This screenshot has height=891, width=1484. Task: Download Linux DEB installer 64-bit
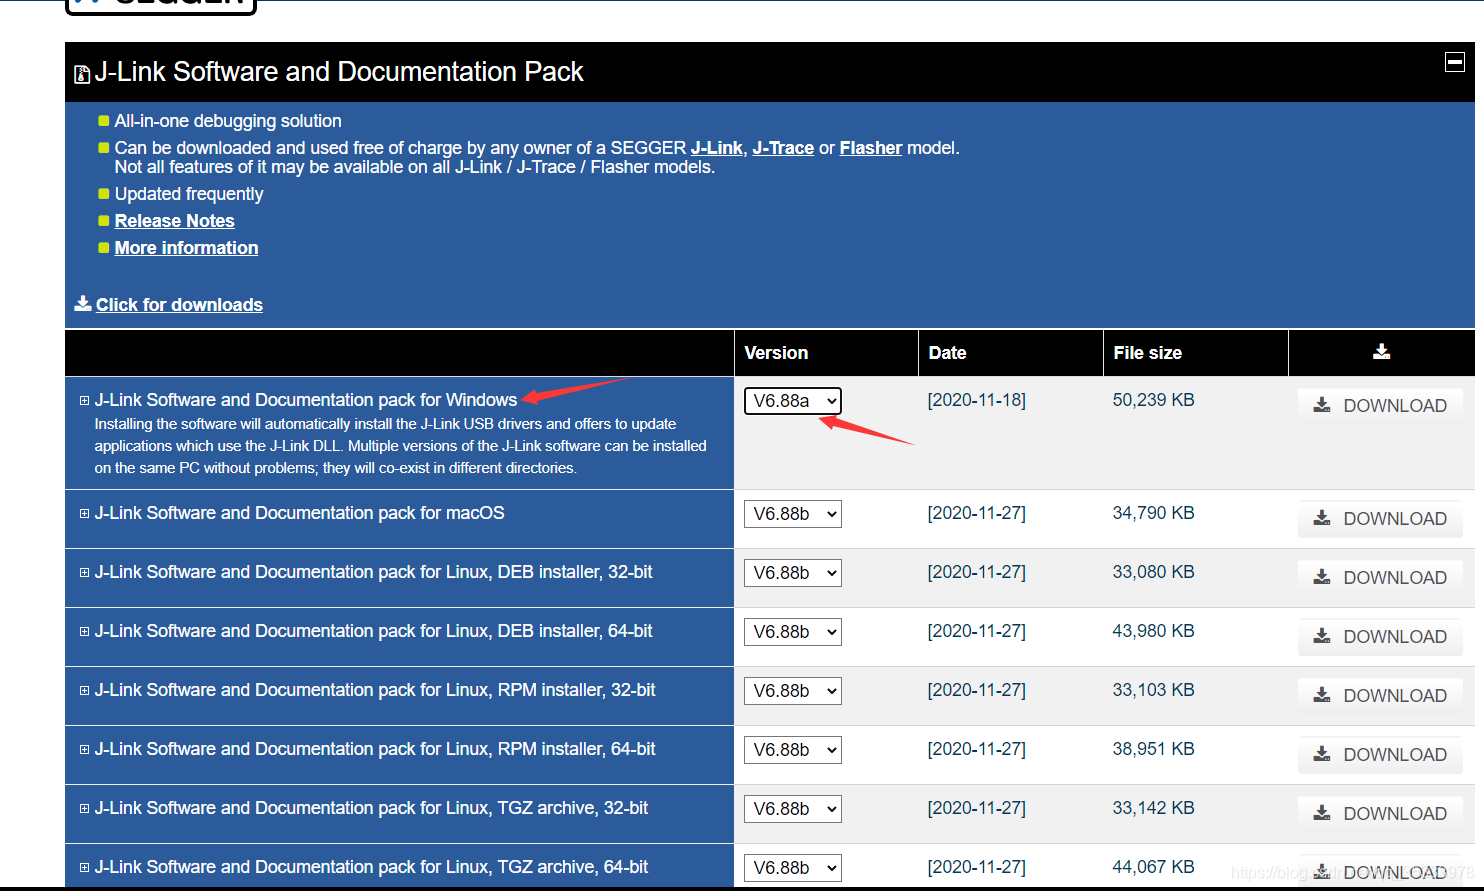pos(1380,636)
